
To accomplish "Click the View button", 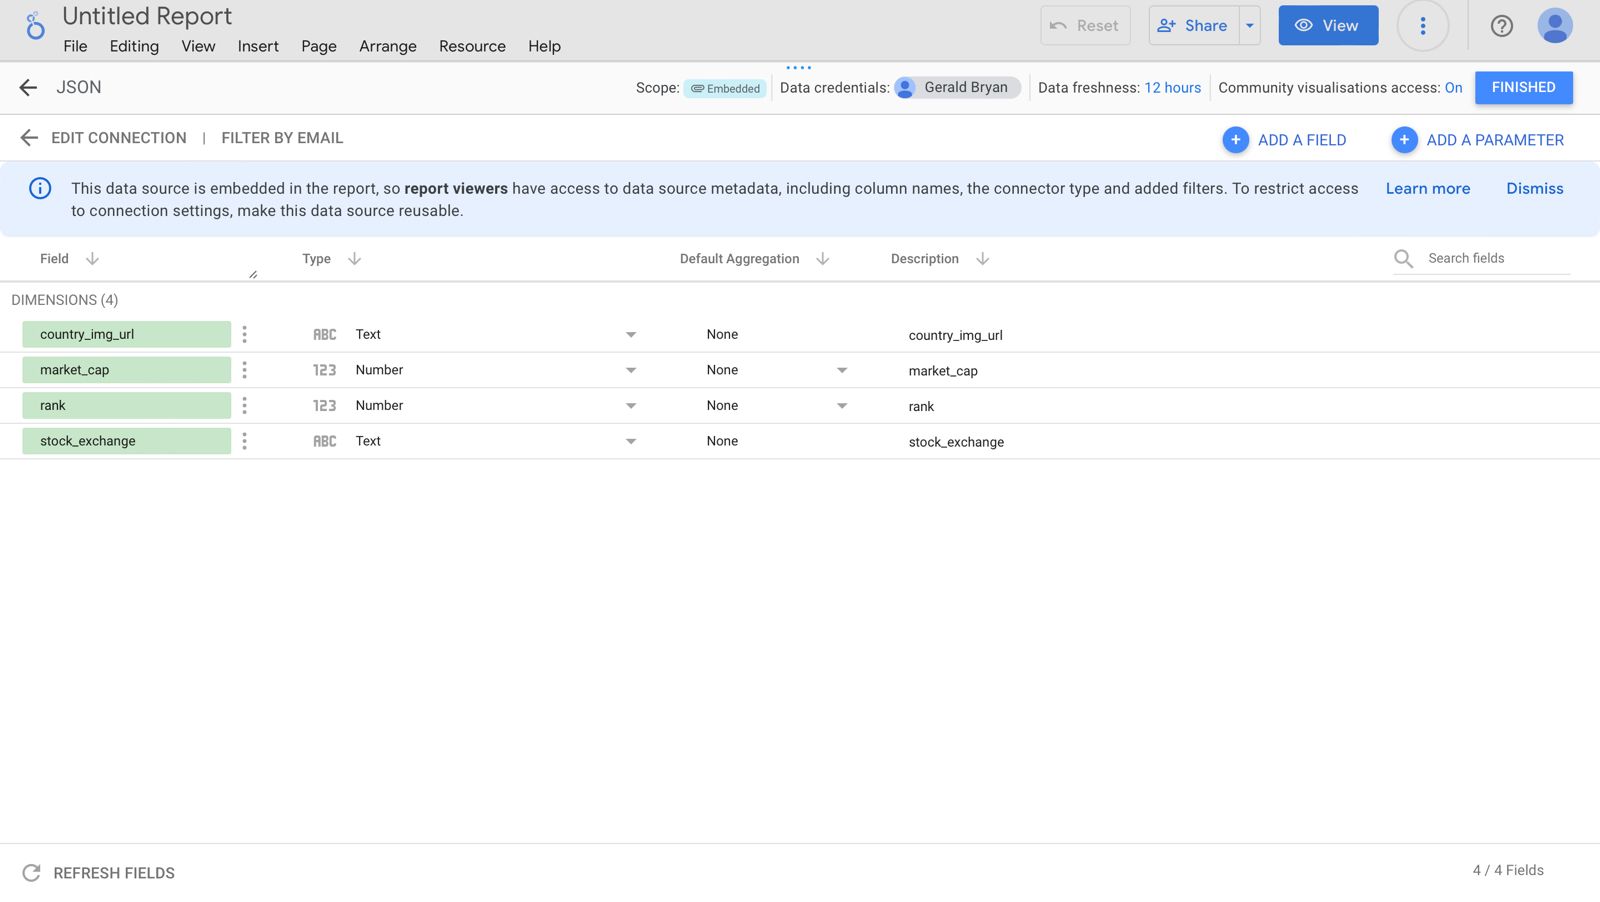I will point(1328,26).
